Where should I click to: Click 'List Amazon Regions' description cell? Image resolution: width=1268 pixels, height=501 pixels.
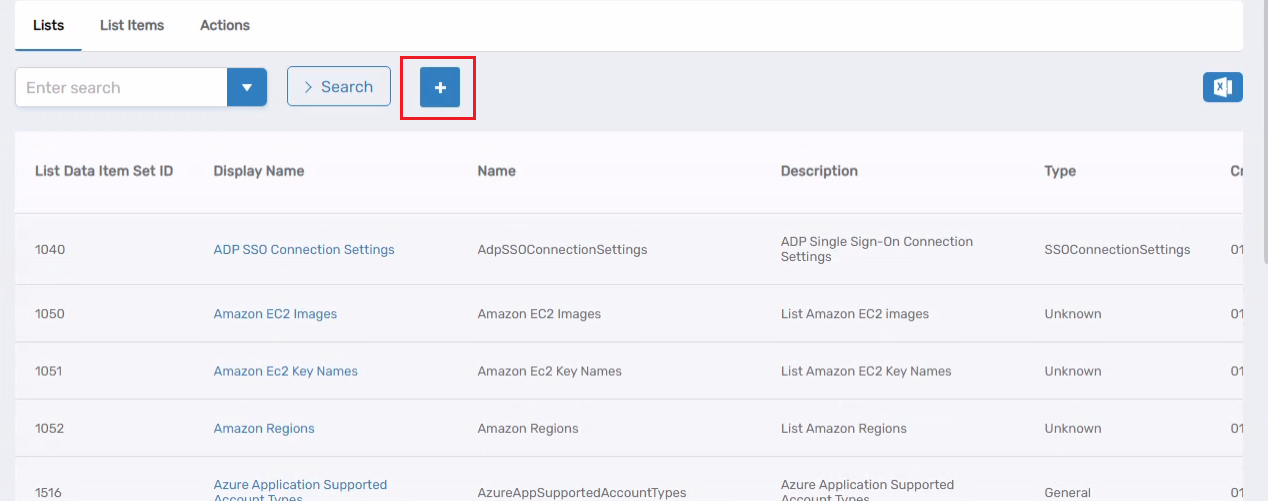pos(843,428)
